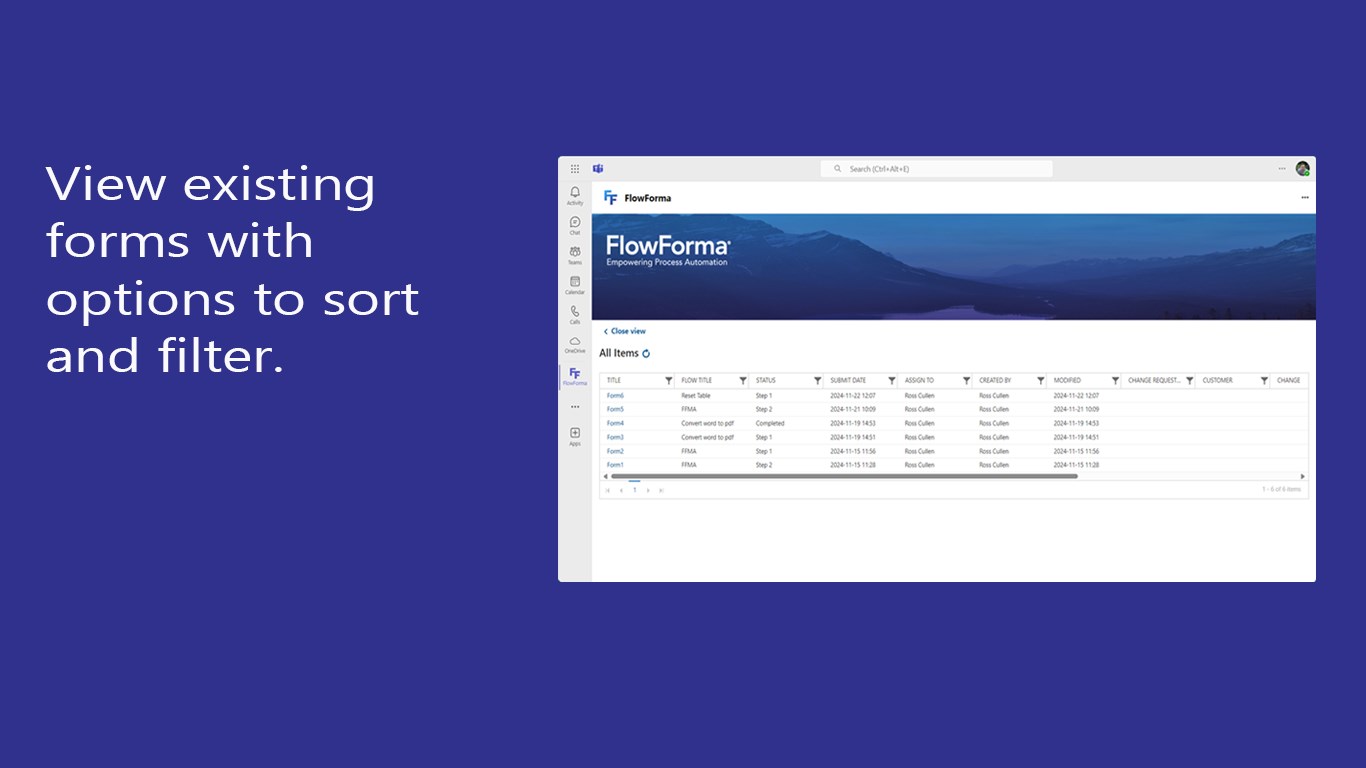Open OneDrive from the sidebar

pyautogui.click(x=575, y=342)
